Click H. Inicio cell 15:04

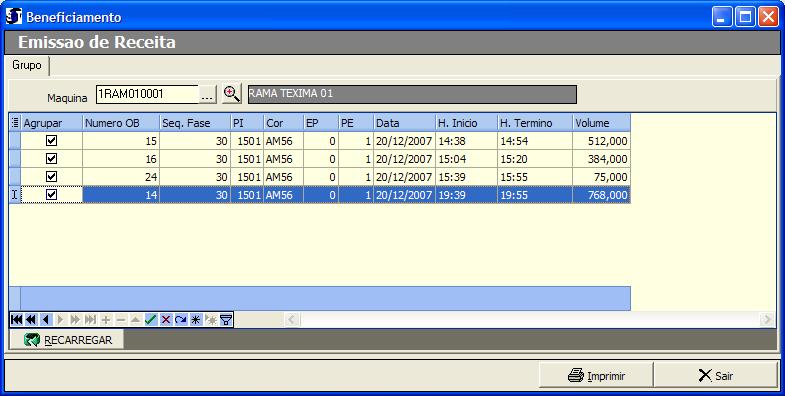tap(466, 159)
